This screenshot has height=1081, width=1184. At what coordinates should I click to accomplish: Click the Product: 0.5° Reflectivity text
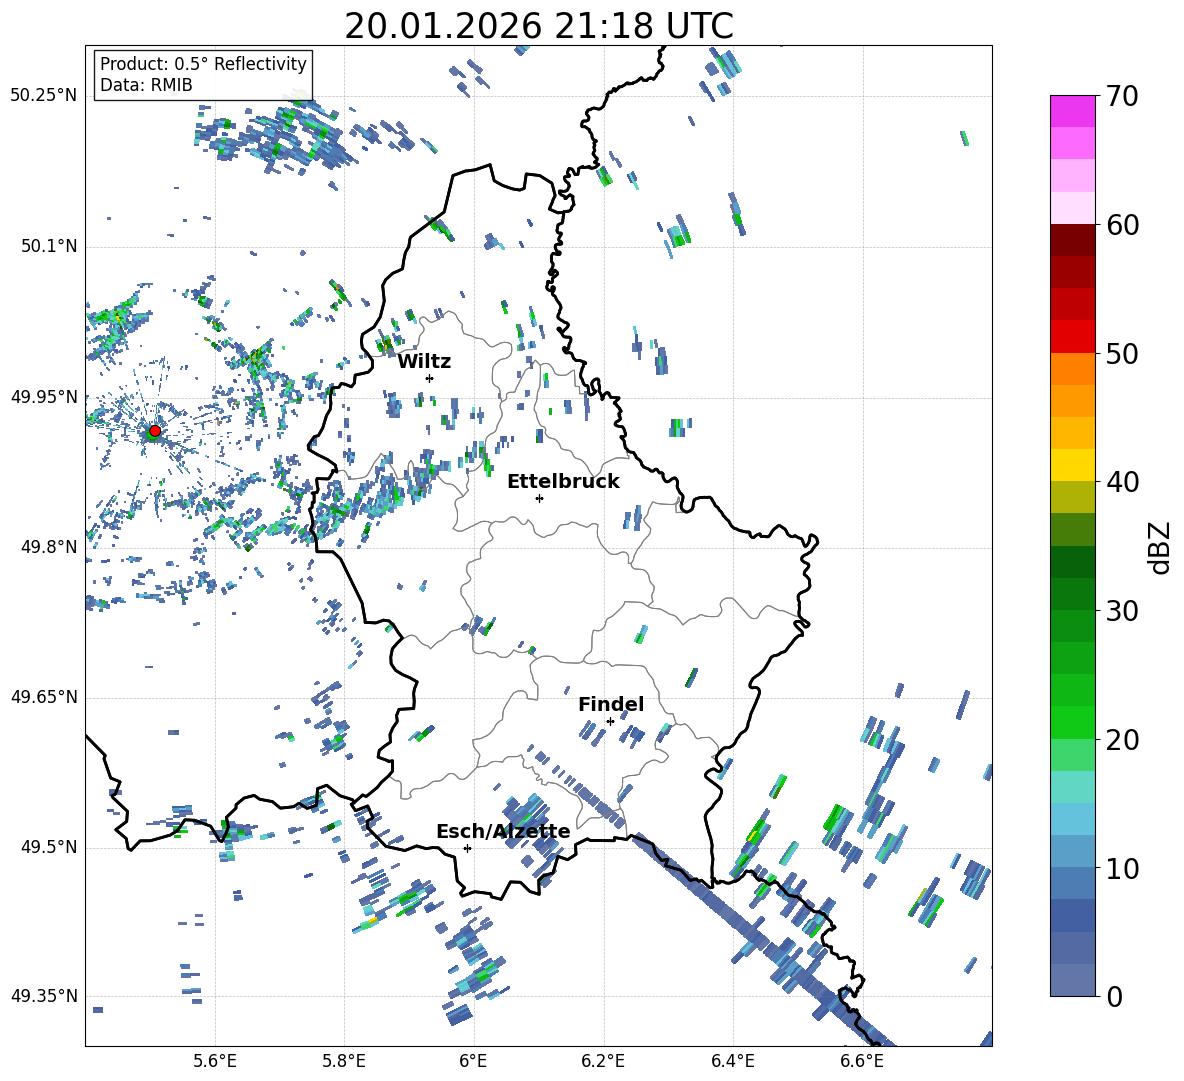point(203,63)
